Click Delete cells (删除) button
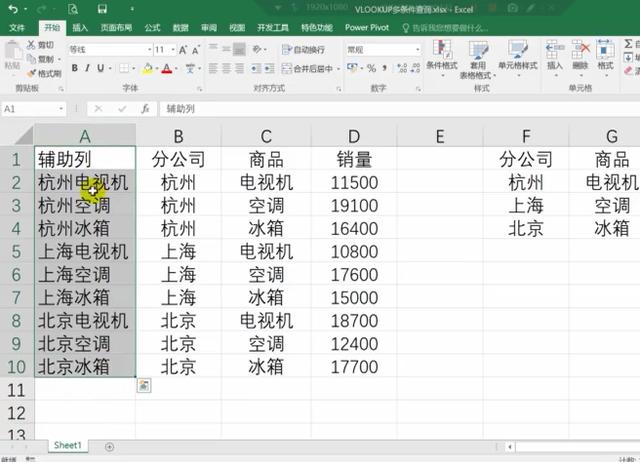 [x=580, y=57]
